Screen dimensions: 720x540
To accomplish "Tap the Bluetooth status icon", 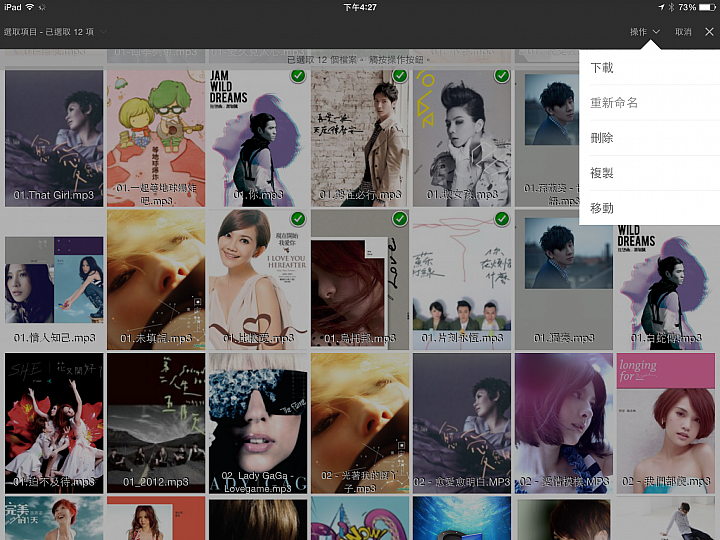I will [x=671, y=7].
